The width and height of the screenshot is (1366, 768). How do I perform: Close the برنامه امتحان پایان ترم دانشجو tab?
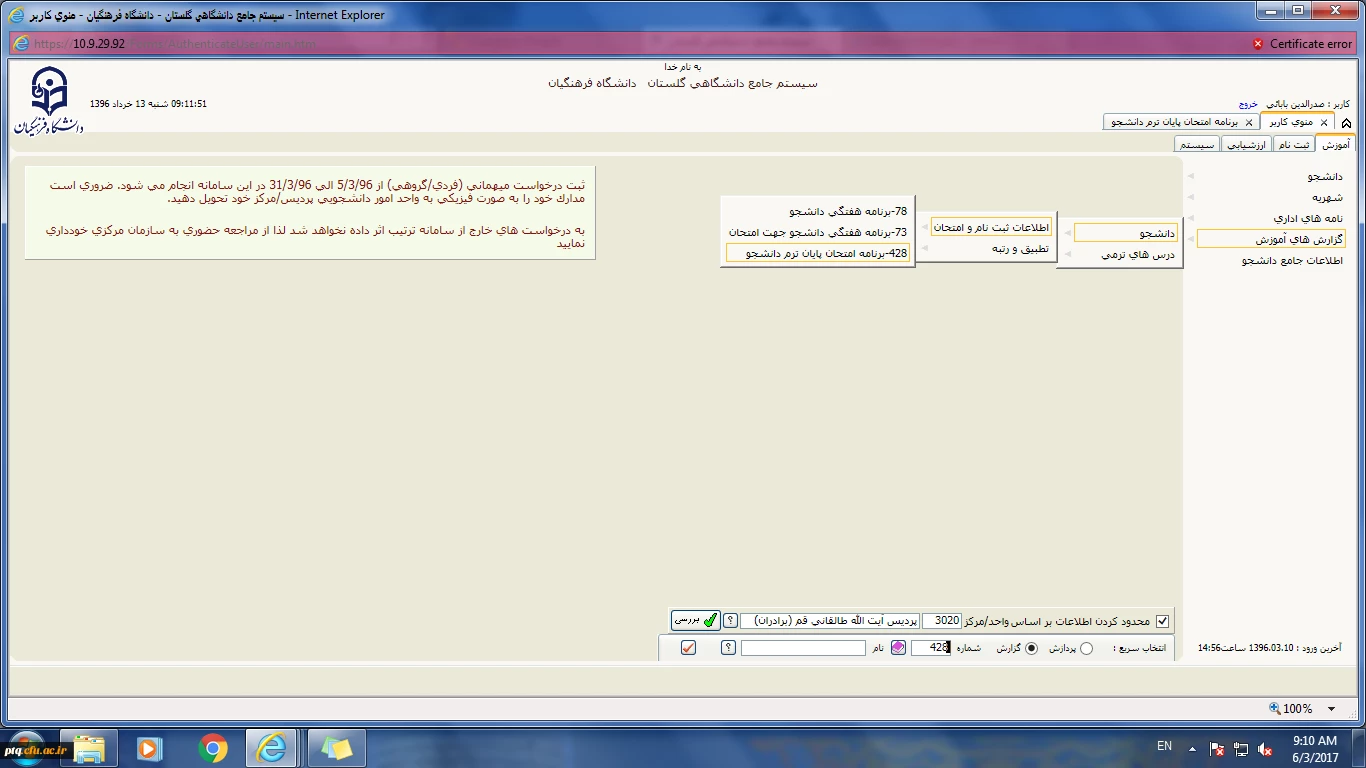pos(1248,122)
